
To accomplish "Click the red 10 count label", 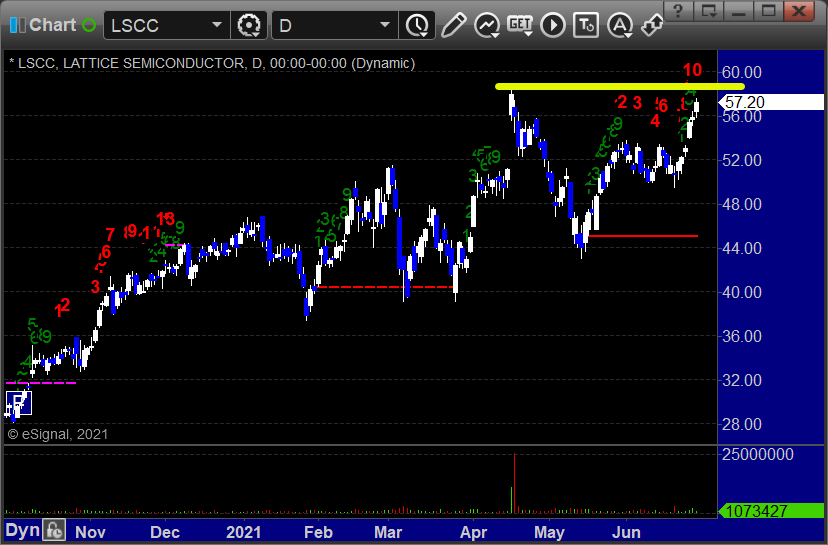I will tap(692, 70).
